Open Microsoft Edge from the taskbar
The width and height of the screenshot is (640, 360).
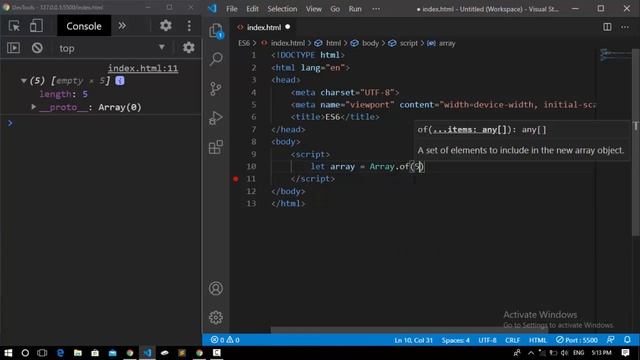point(60,353)
